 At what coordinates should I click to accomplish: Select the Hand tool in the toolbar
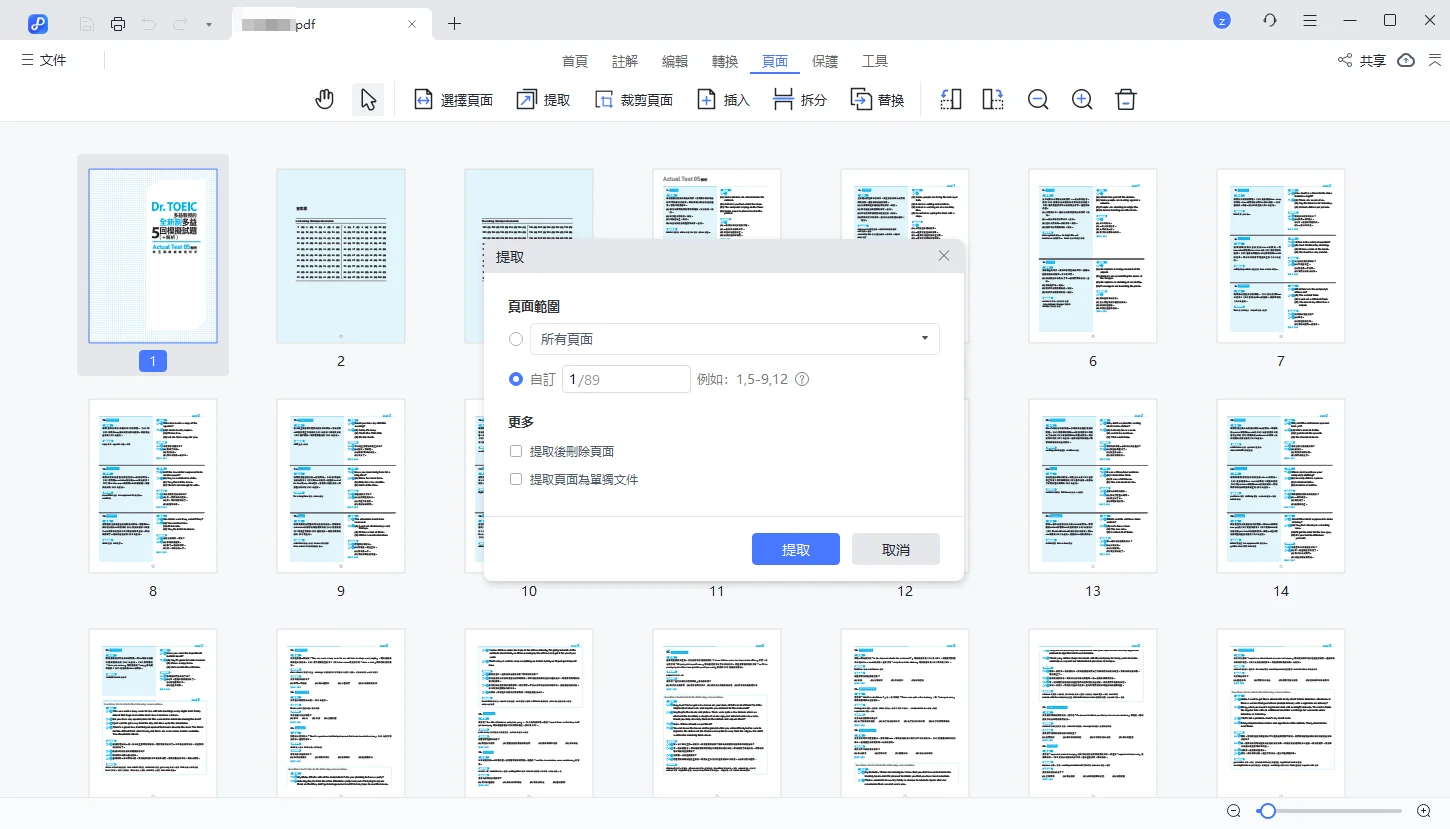coord(324,99)
